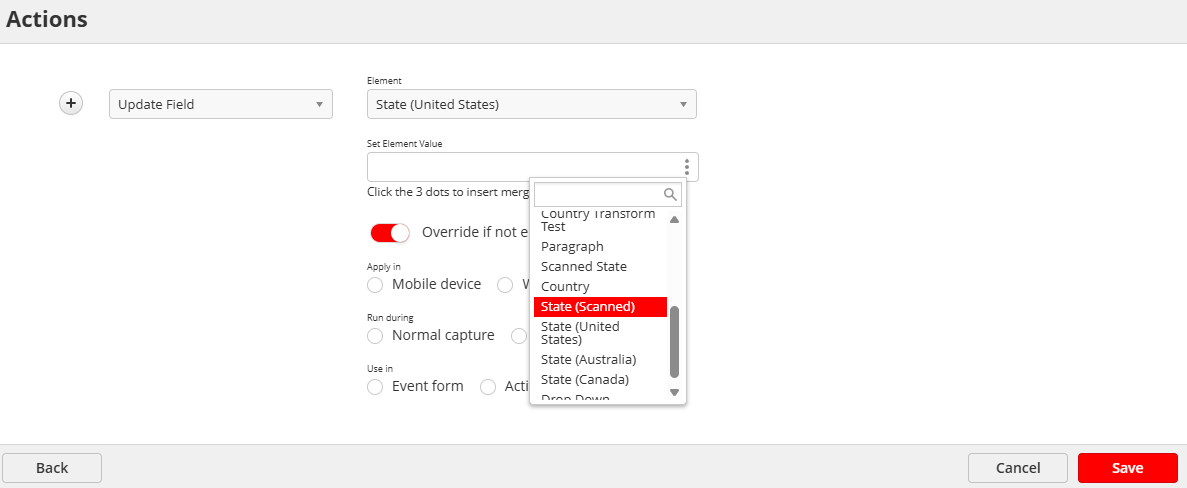Choose Country from the merge field list

point(600,287)
